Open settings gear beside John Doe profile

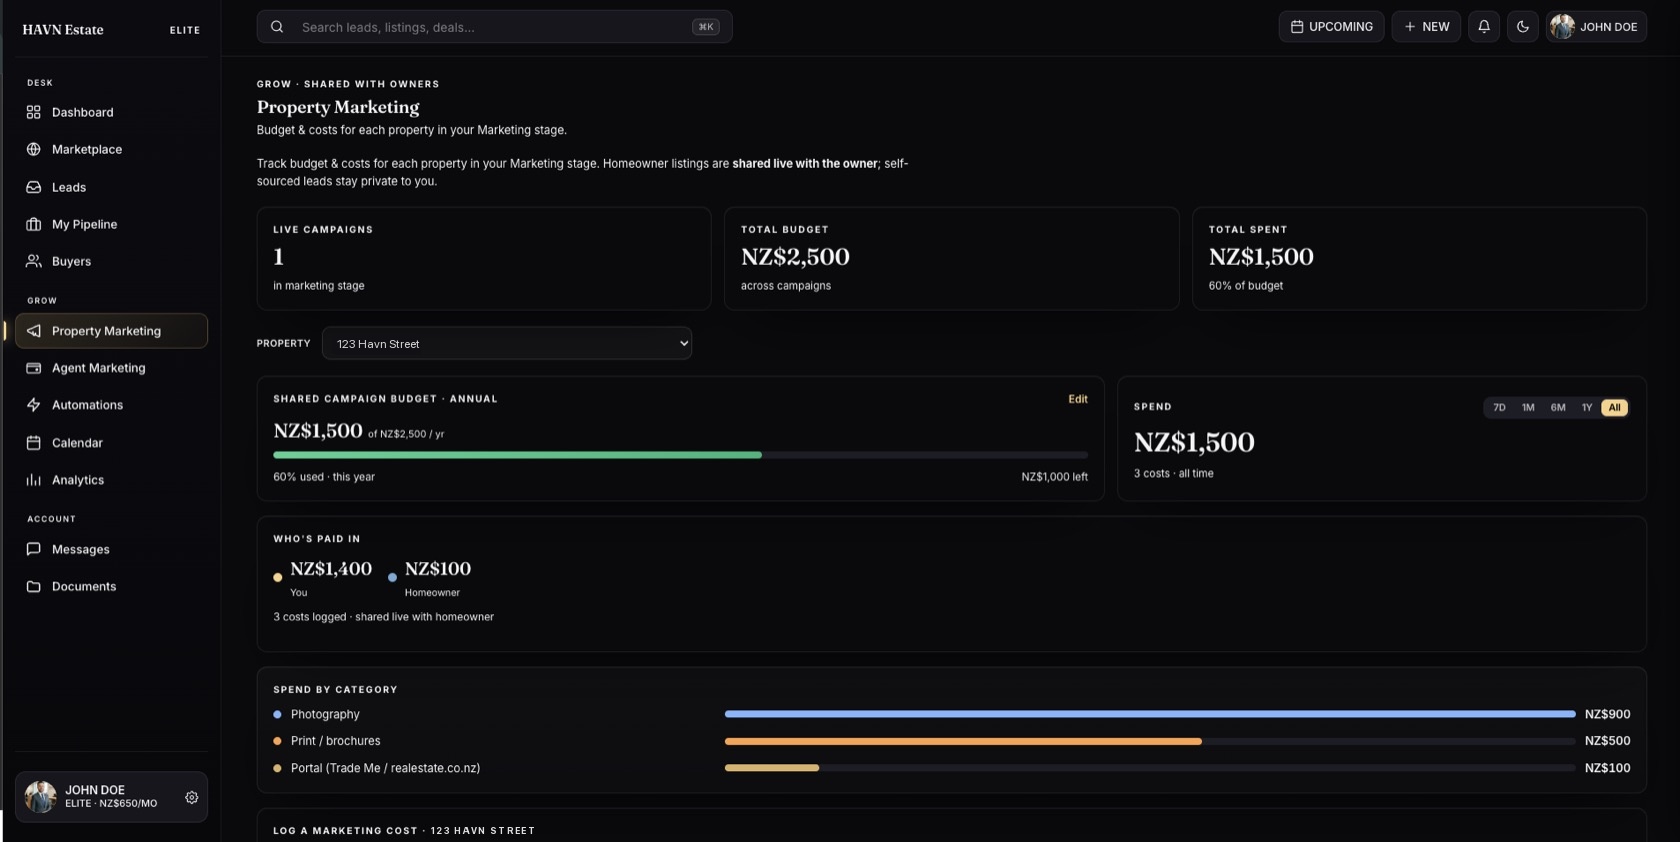tap(192, 798)
